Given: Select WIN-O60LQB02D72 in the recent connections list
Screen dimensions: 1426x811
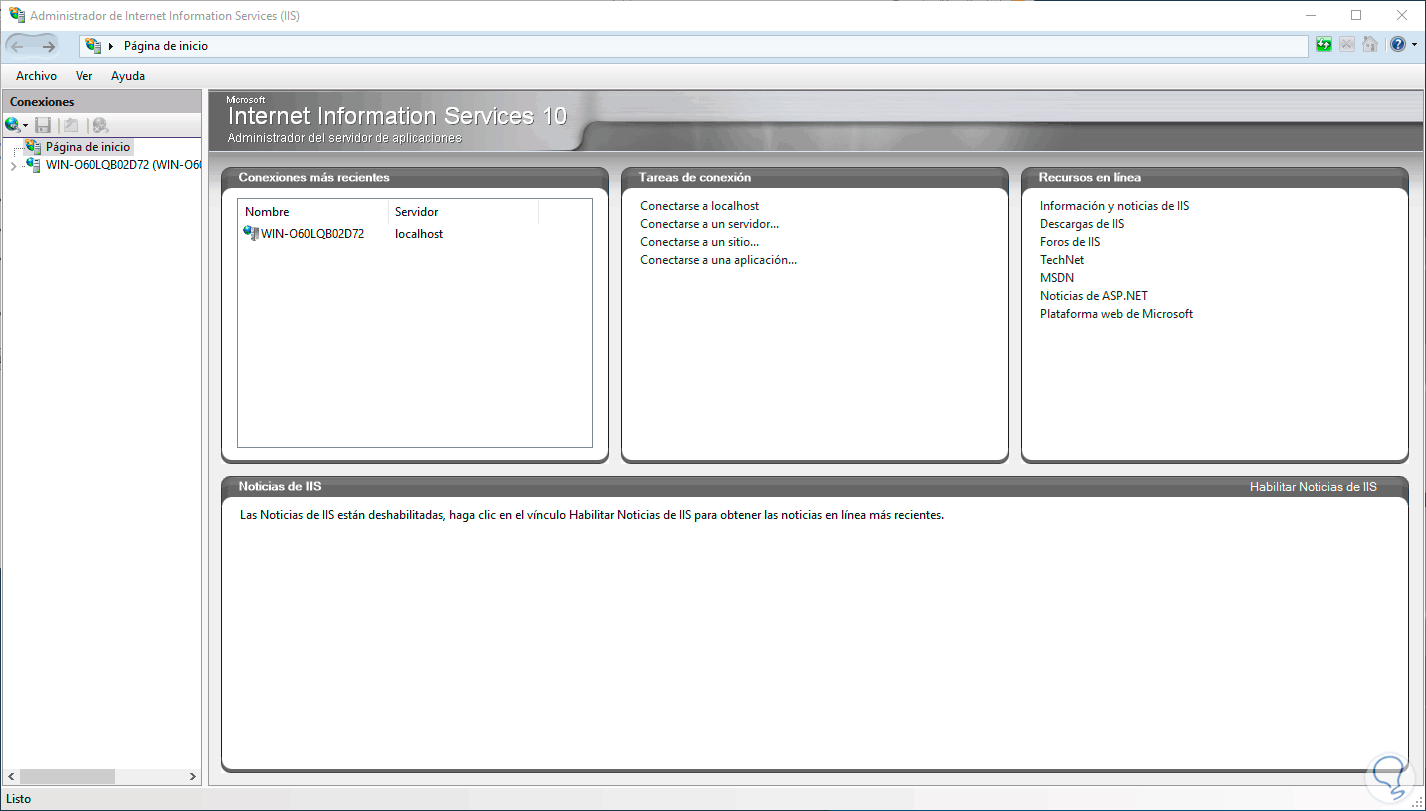Looking at the screenshot, I should point(313,234).
